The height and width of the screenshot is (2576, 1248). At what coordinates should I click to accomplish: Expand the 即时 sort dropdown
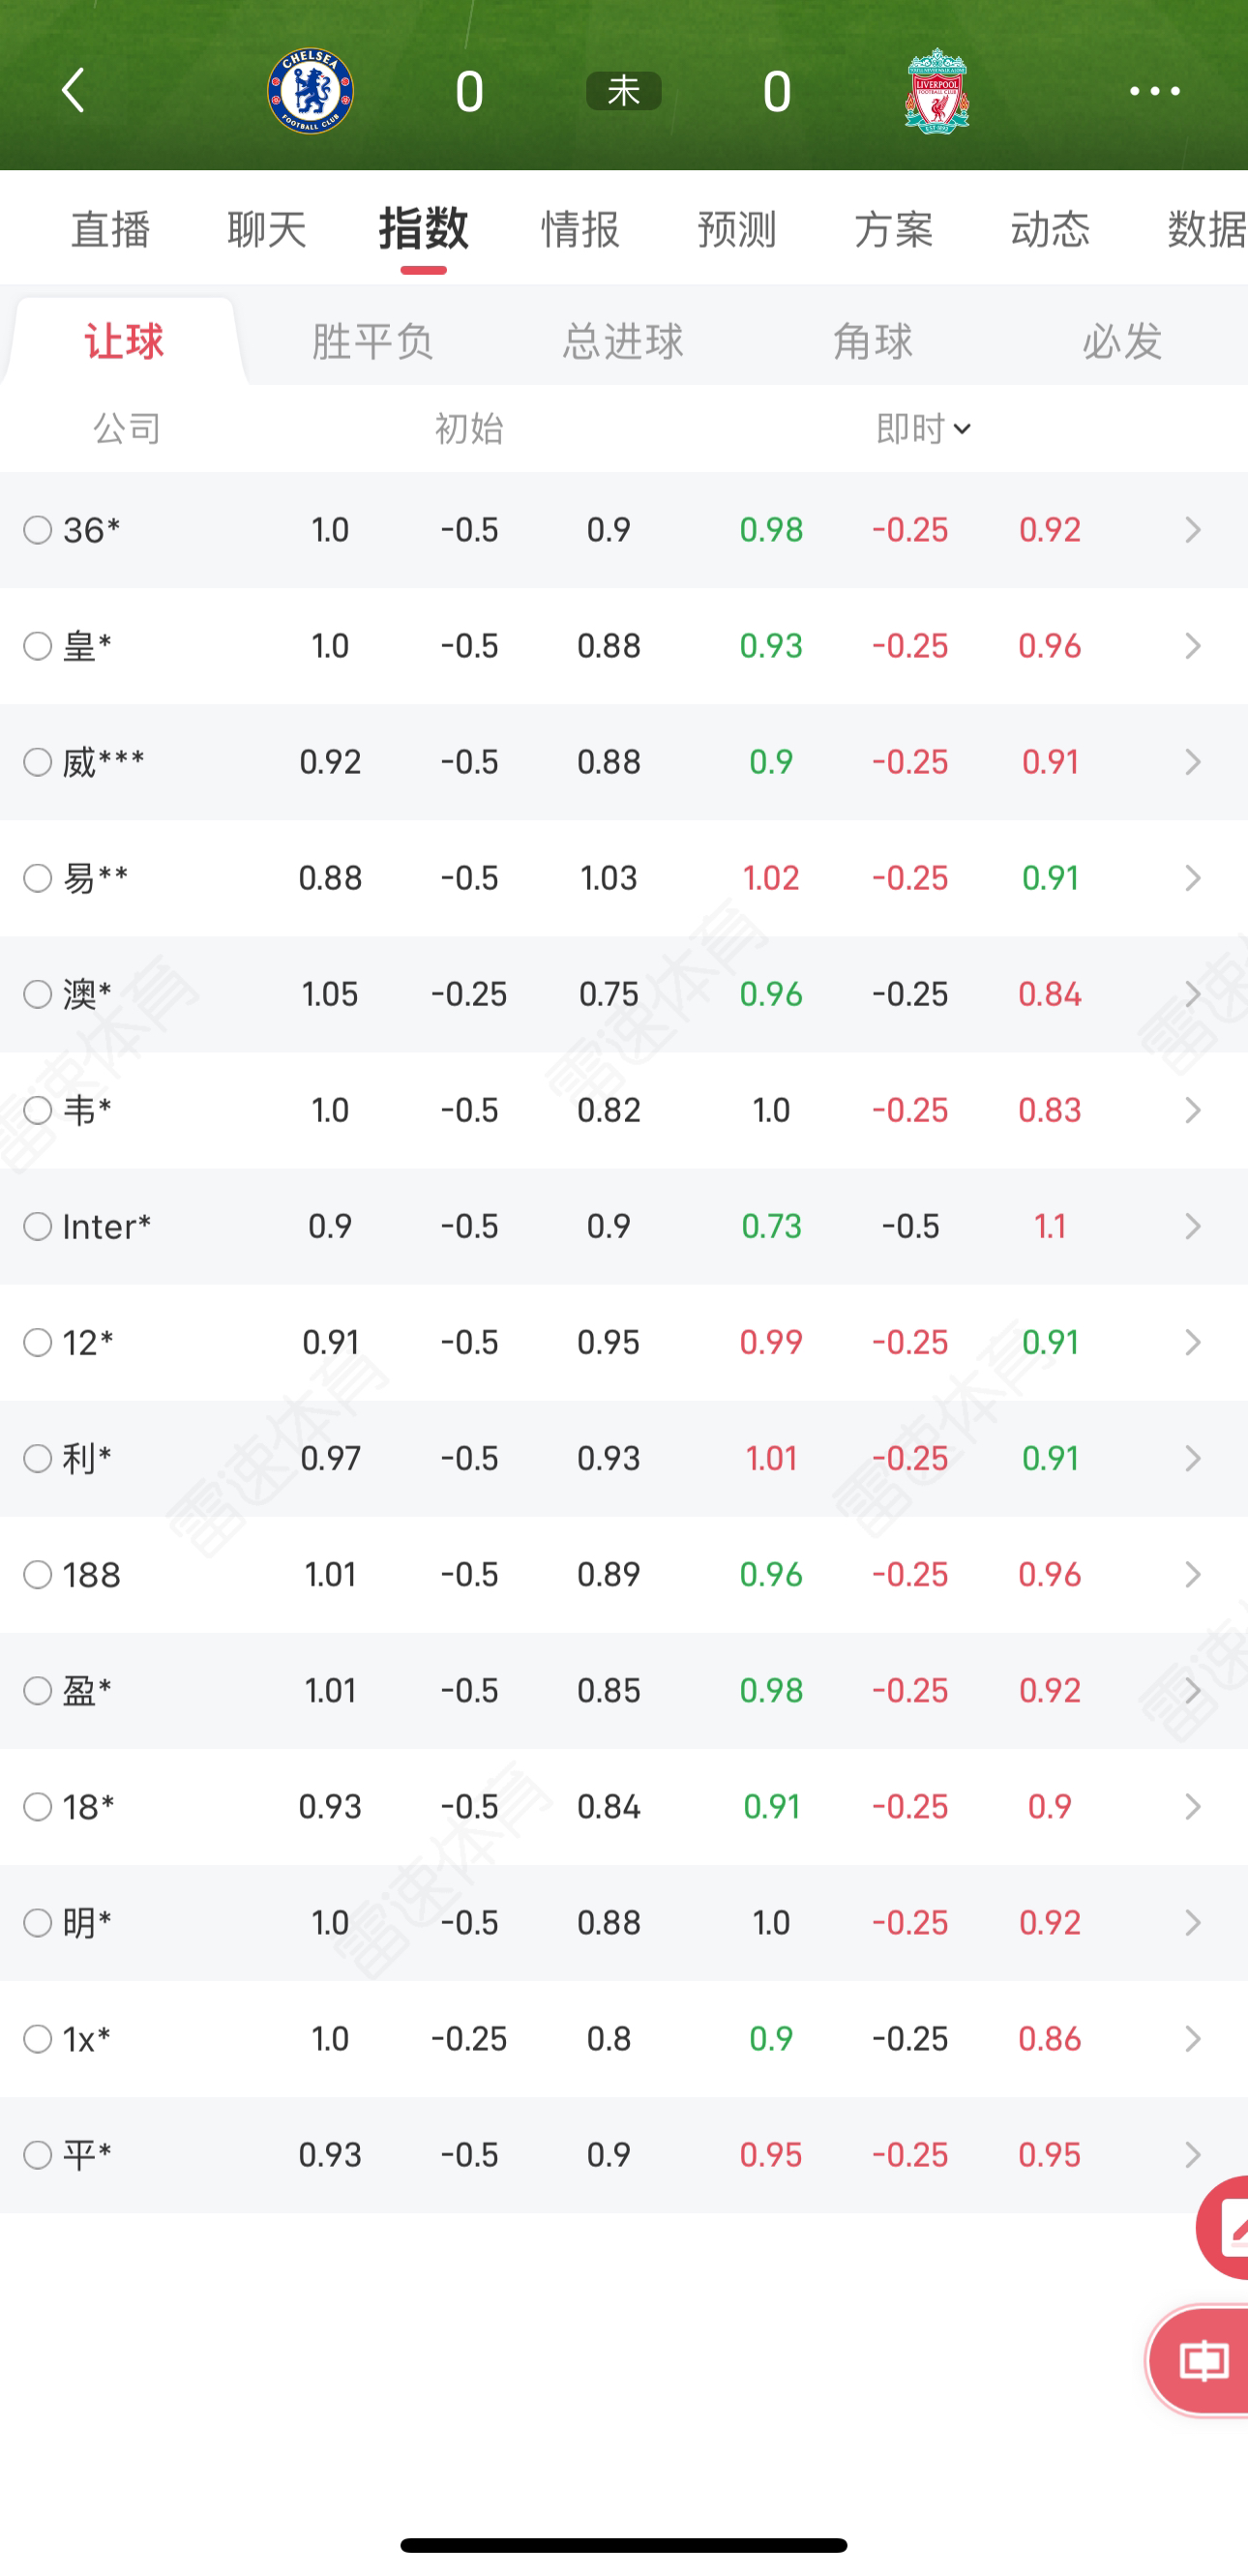pos(924,429)
